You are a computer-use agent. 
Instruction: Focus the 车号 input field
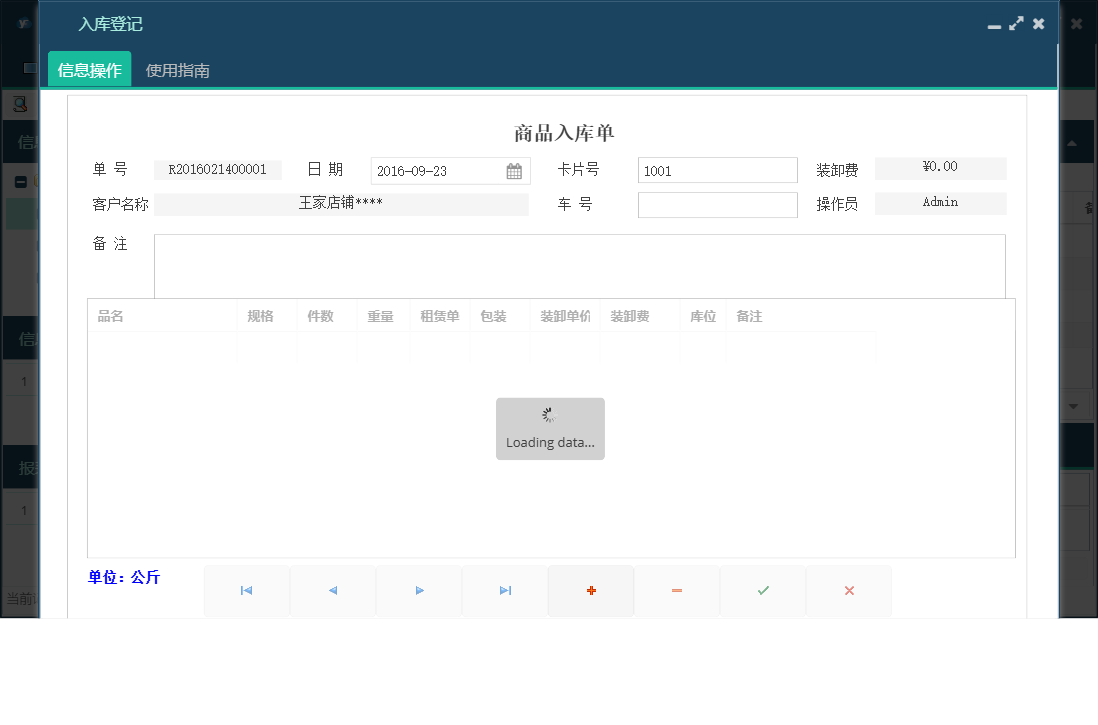pyautogui.click(x=717, y=204)
